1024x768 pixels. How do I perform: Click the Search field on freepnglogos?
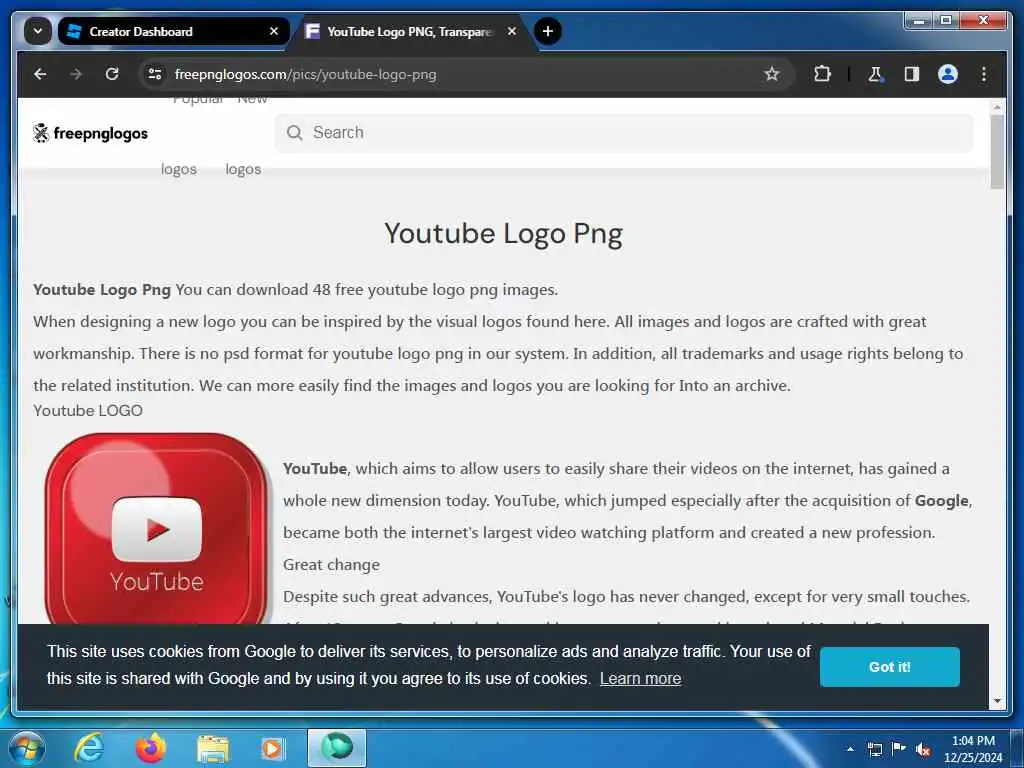tap(624, 133)
